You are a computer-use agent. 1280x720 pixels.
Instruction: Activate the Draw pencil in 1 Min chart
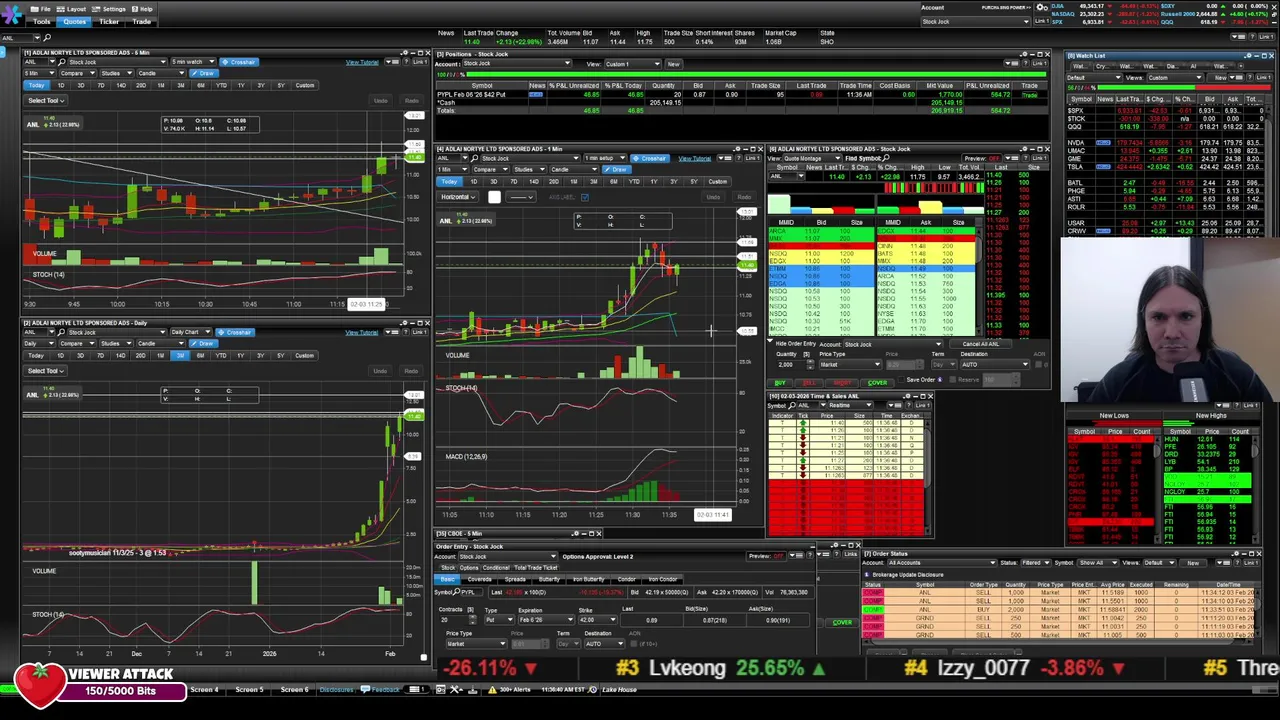617,169
